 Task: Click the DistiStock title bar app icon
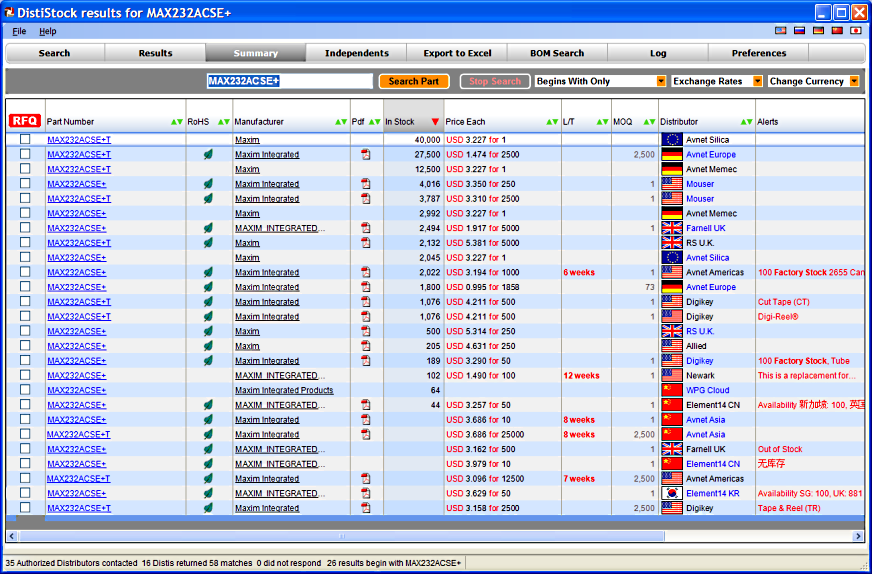coord(9,12)
